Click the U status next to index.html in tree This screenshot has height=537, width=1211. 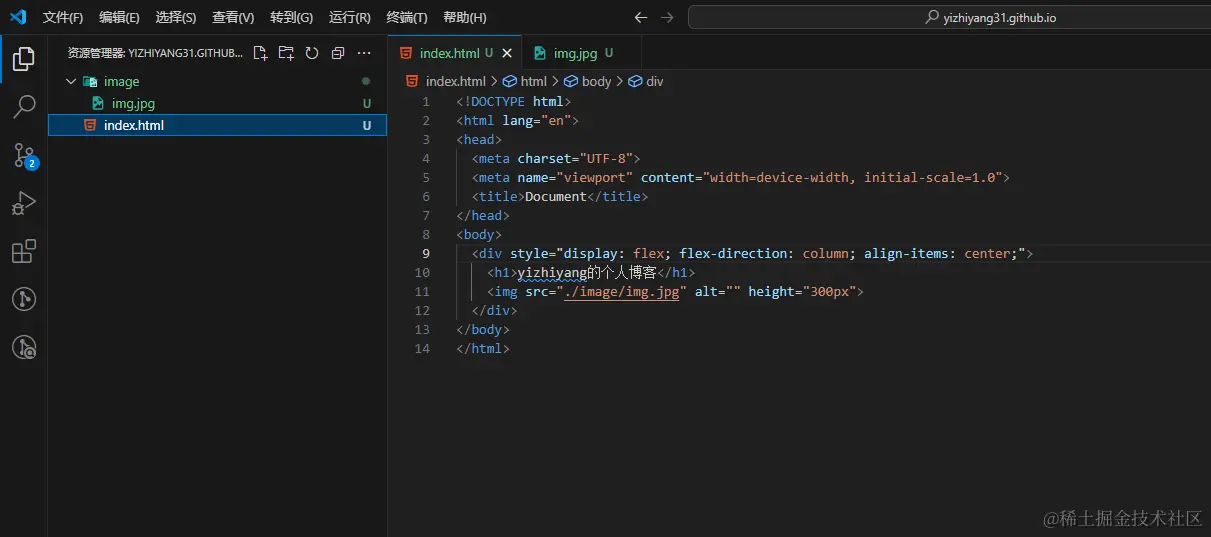(x=367, y=125)
